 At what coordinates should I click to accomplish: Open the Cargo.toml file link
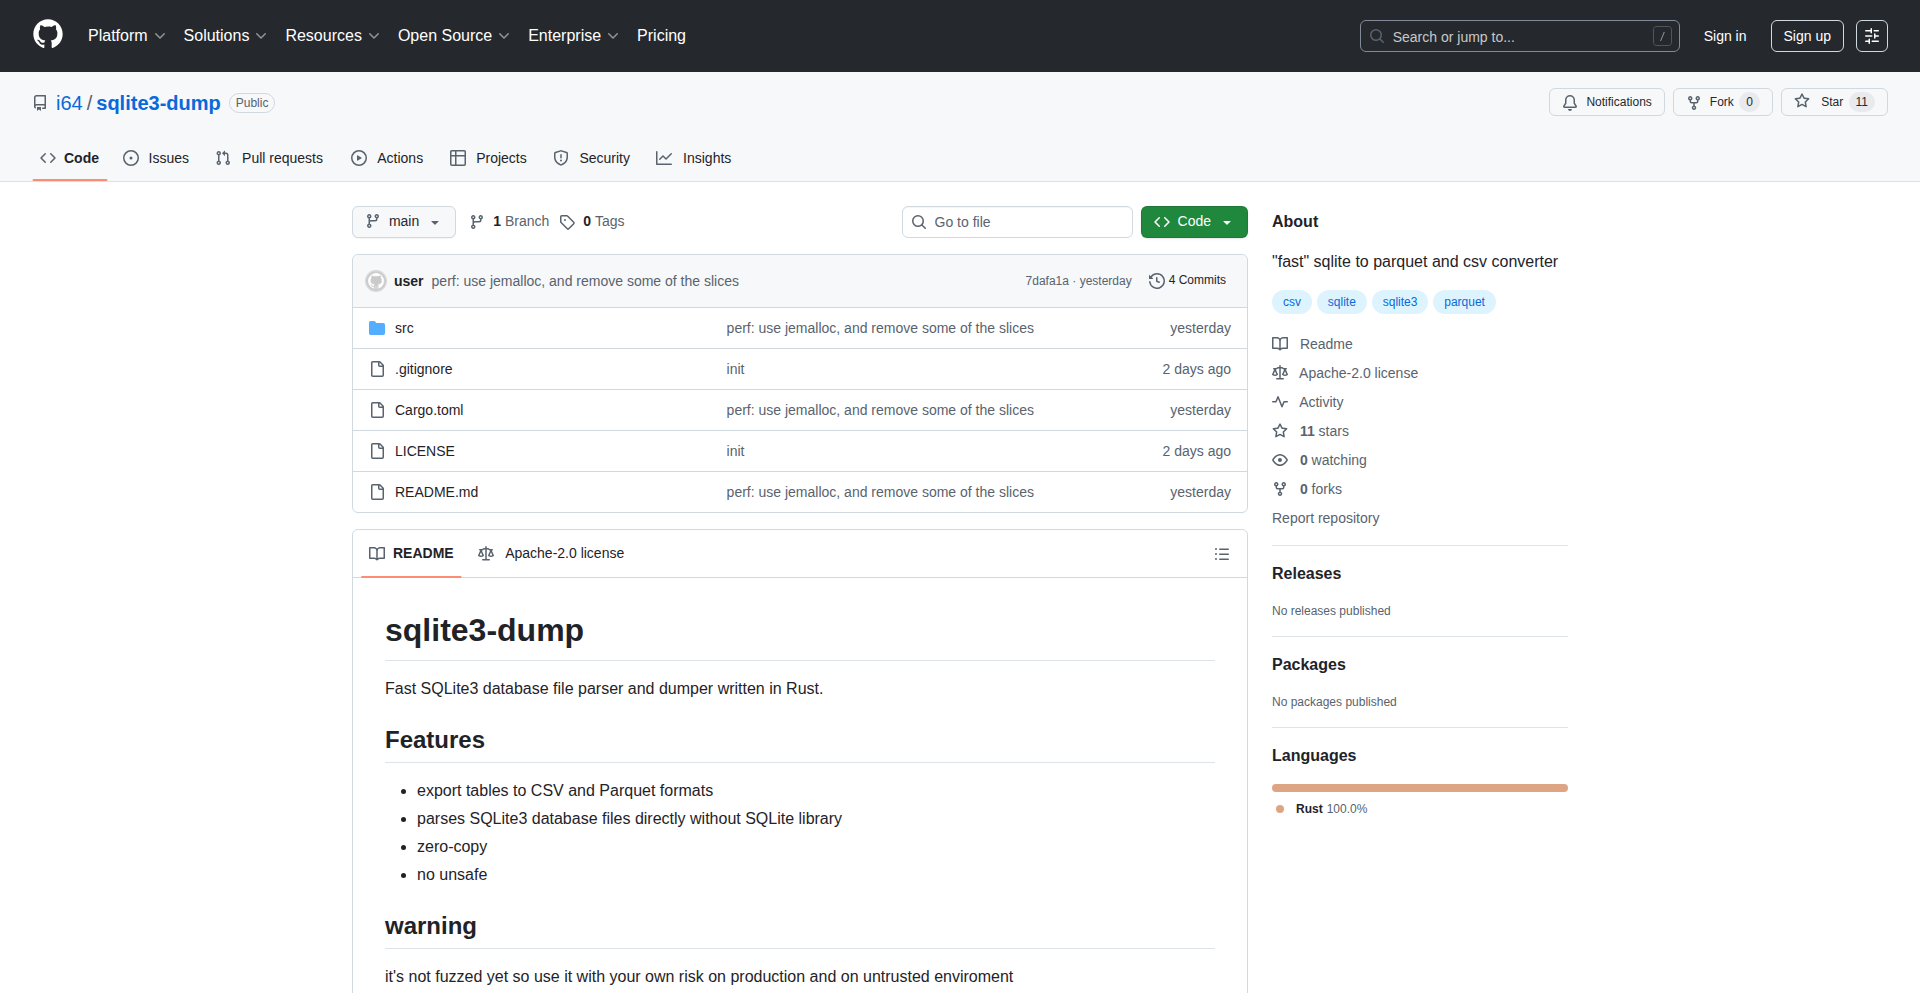tap(429, 410)
